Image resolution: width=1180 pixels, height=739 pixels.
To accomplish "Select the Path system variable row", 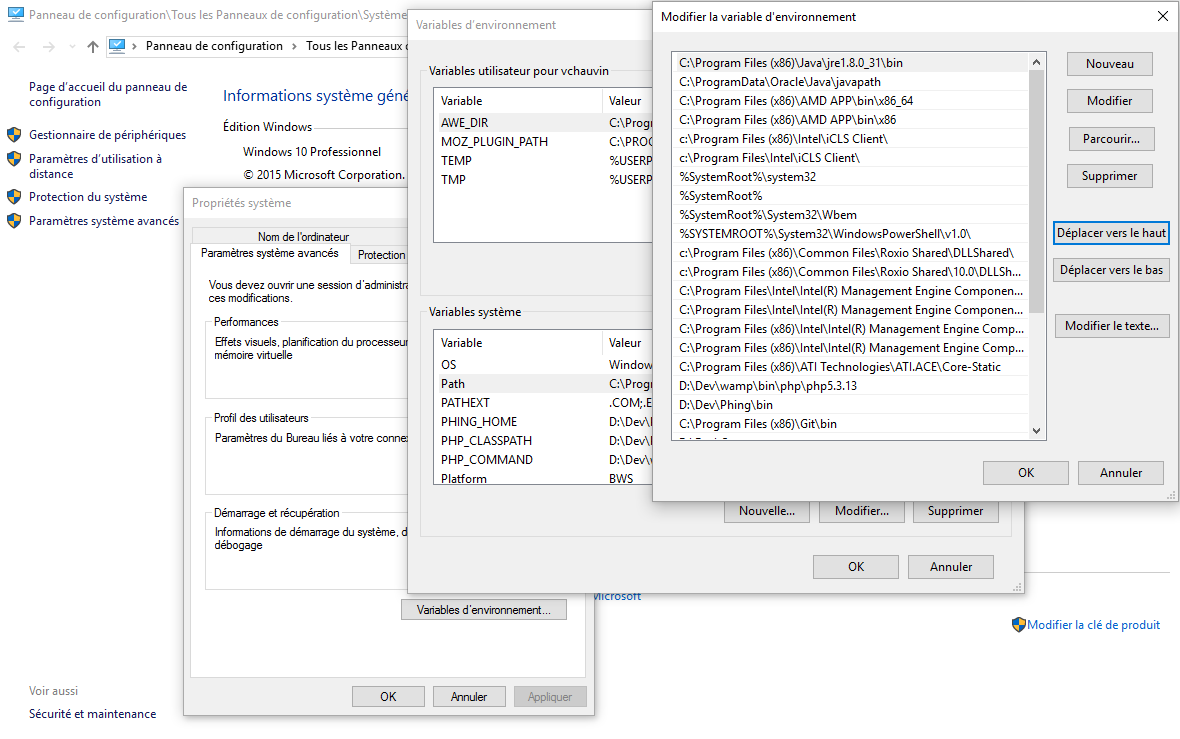I will 543,384.
